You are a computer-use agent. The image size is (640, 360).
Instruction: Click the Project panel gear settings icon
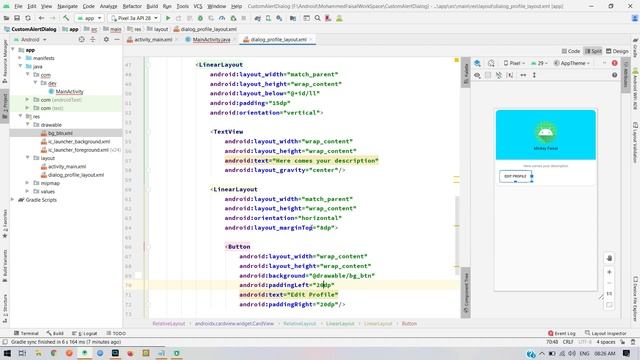tap(106, 40)
